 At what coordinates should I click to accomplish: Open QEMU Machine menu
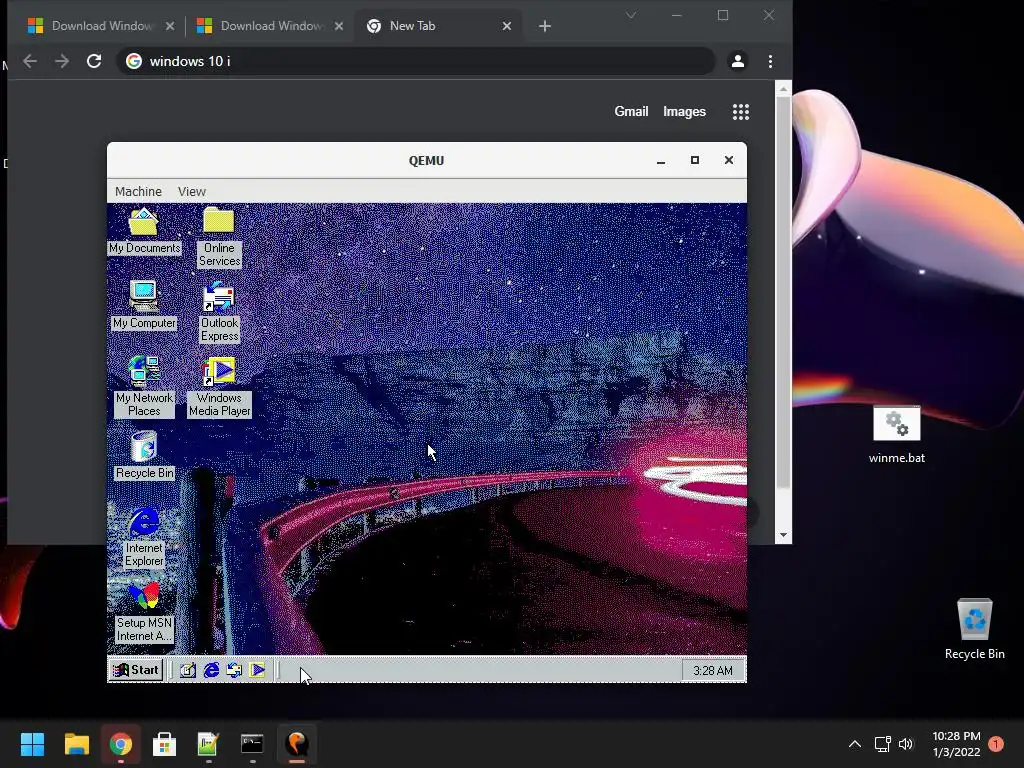tap(138, 191)
